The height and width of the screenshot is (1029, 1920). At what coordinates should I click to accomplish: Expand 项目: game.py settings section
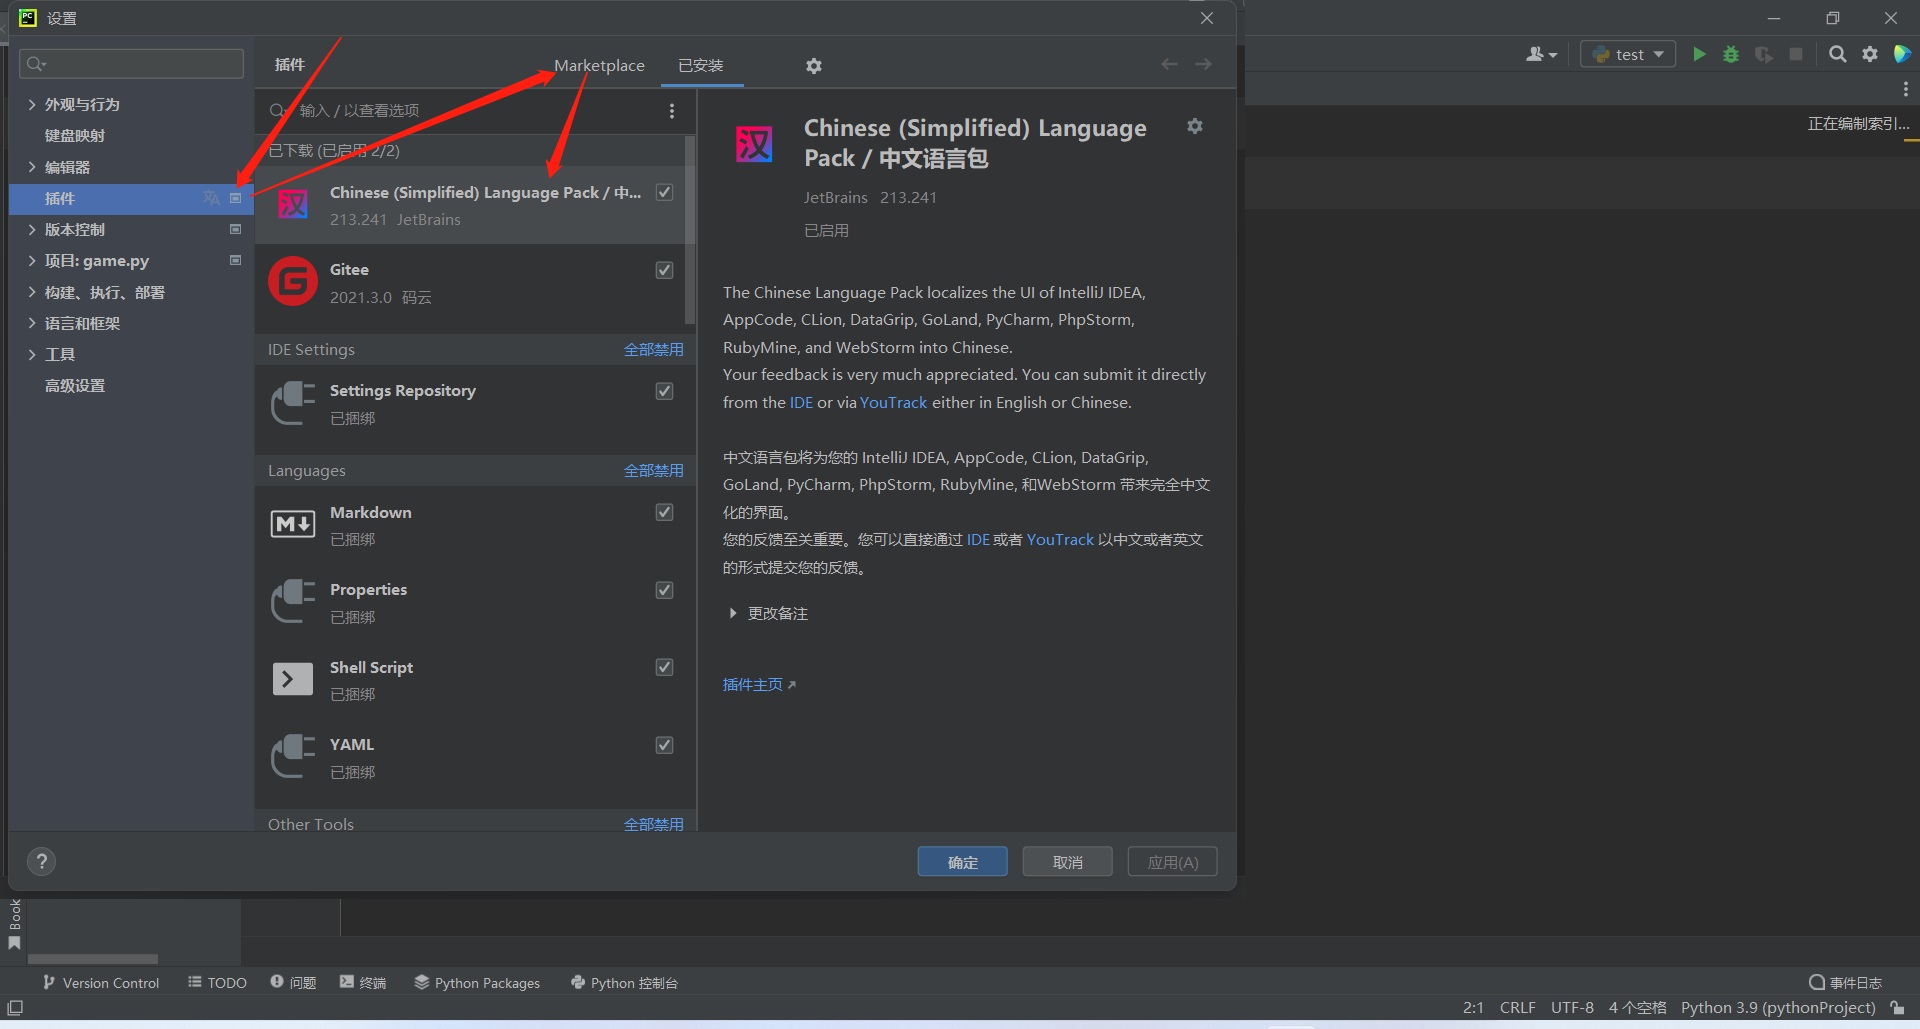coord(32,261)
